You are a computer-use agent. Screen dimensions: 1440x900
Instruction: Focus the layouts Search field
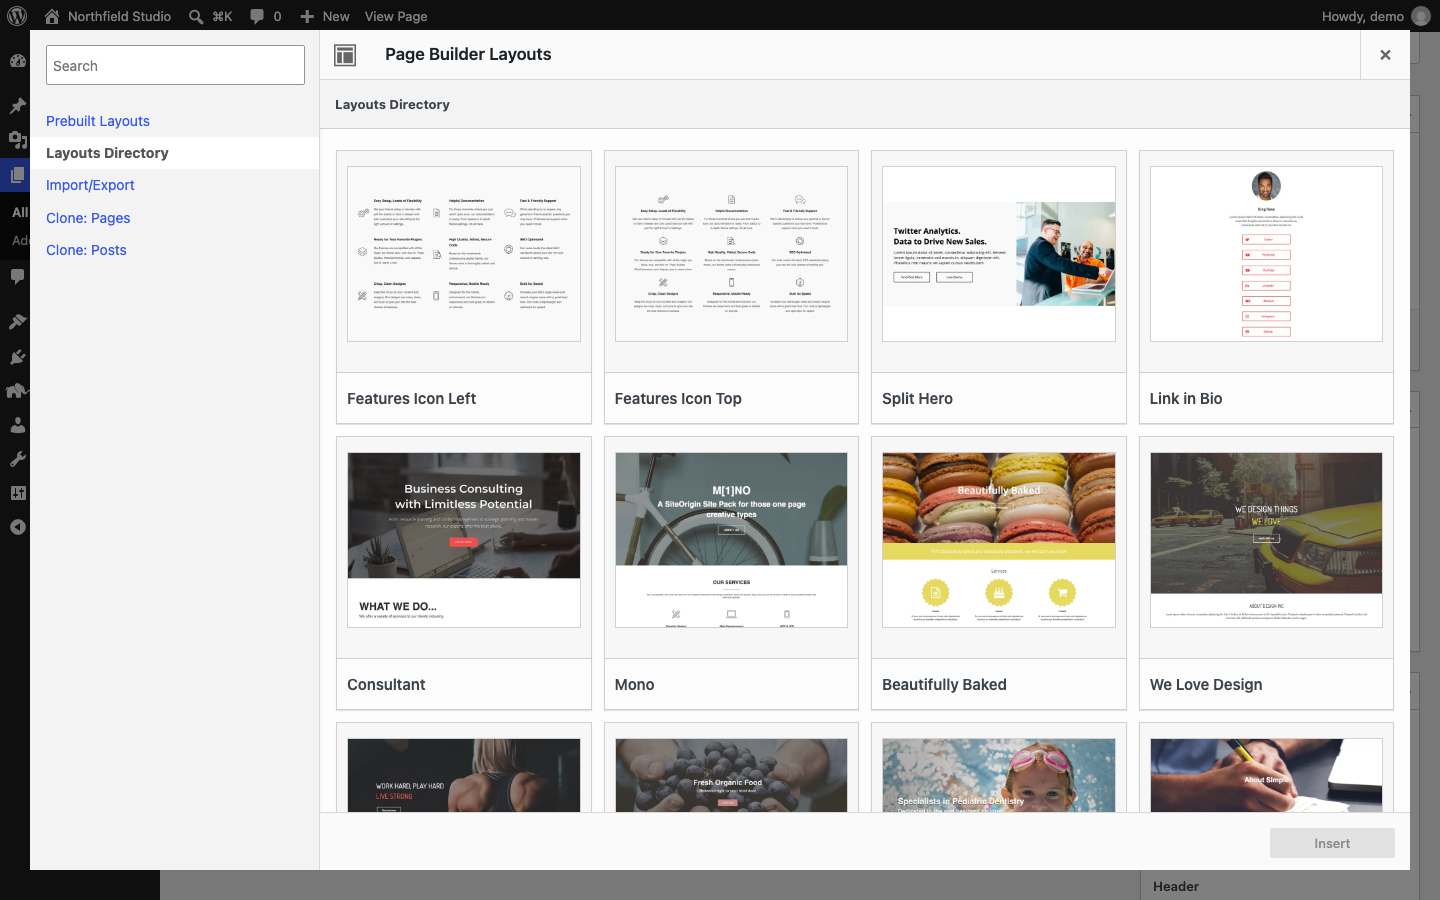click(175, 65)
